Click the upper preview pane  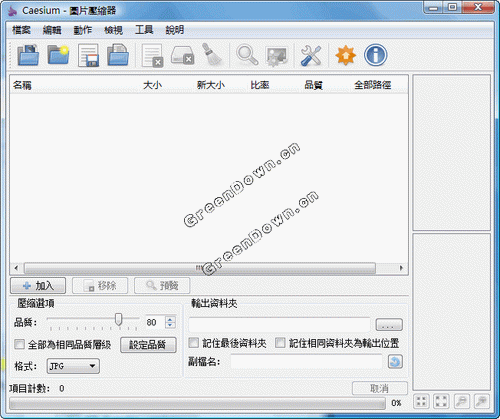pos(451,153)
